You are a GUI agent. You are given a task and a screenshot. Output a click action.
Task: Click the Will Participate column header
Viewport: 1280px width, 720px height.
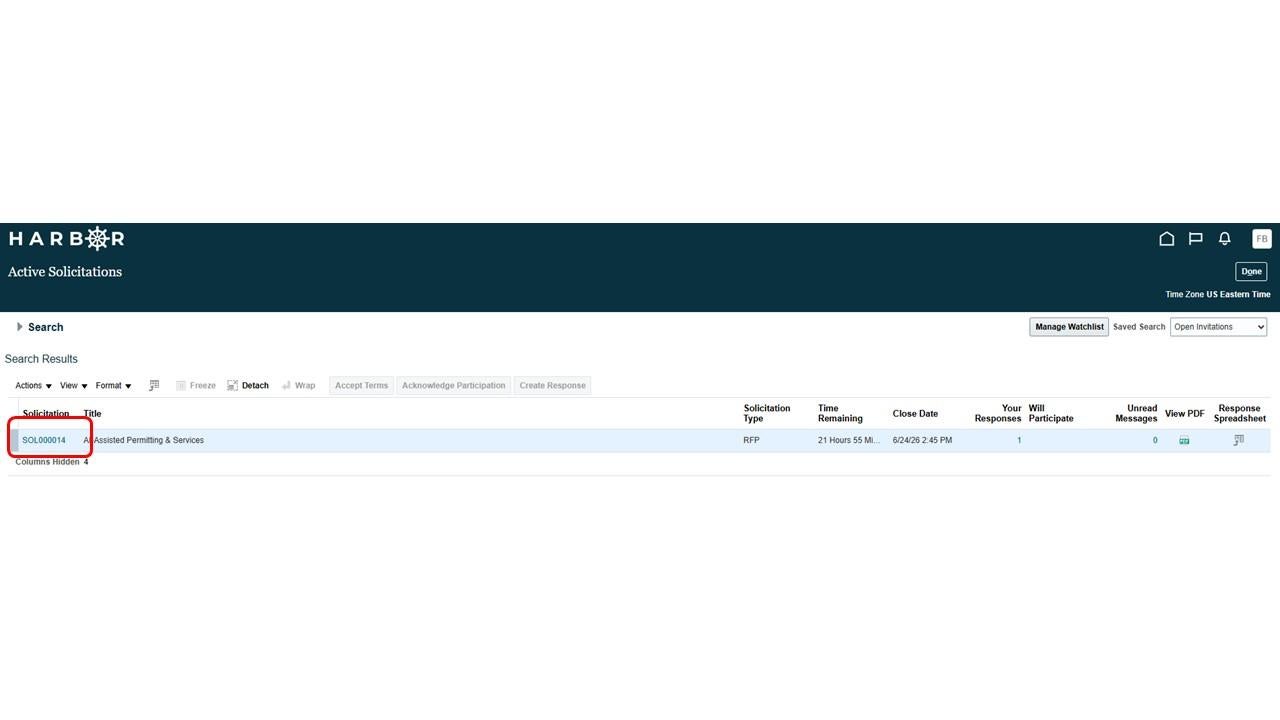[x=1051, y=413]
